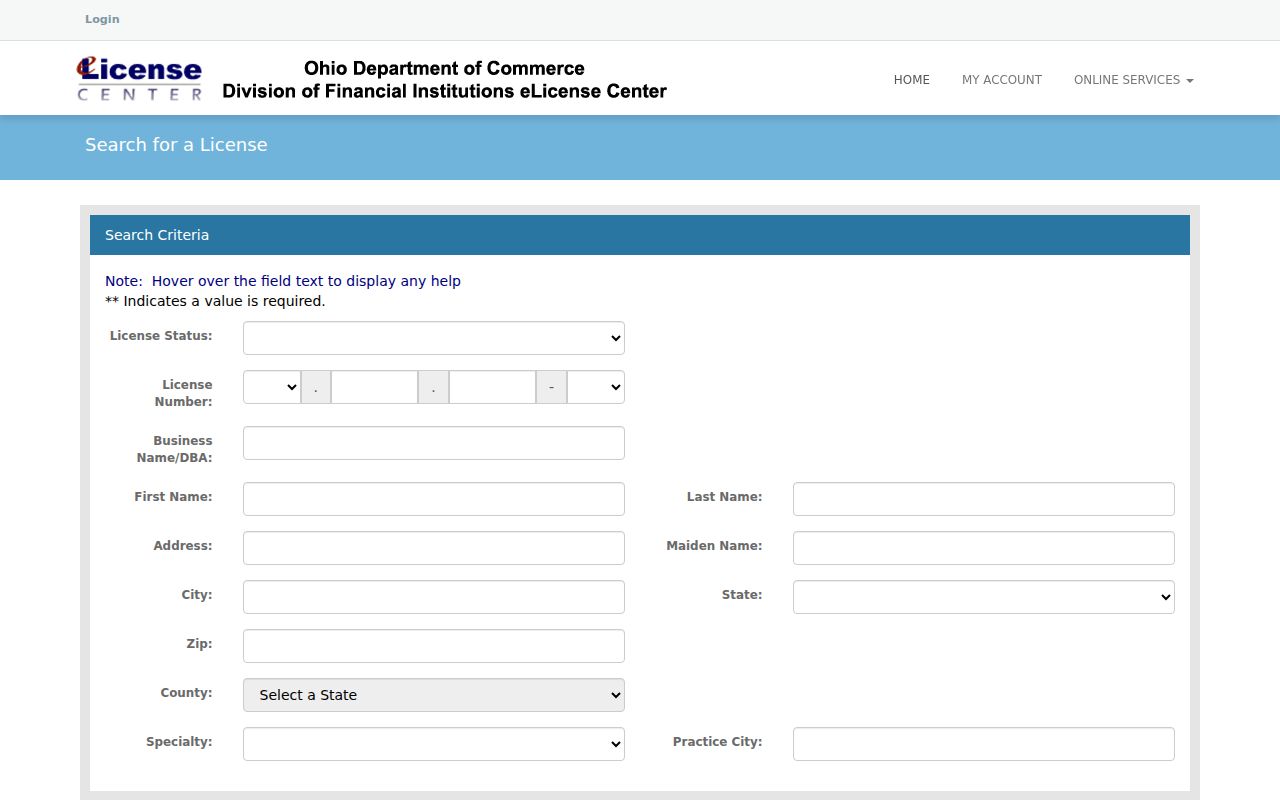
Task: Open the License Number suffix dropdown
Action: [596, 387]
